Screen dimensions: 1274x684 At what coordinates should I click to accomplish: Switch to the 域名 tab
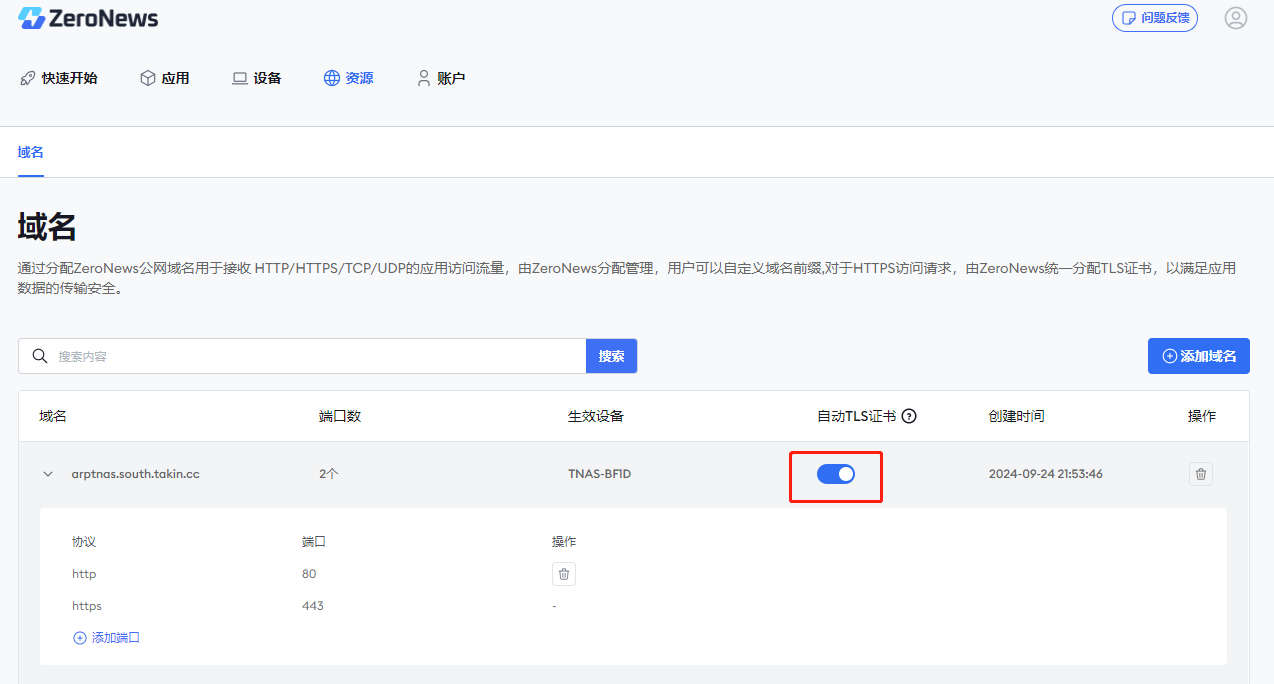[31, 152]
